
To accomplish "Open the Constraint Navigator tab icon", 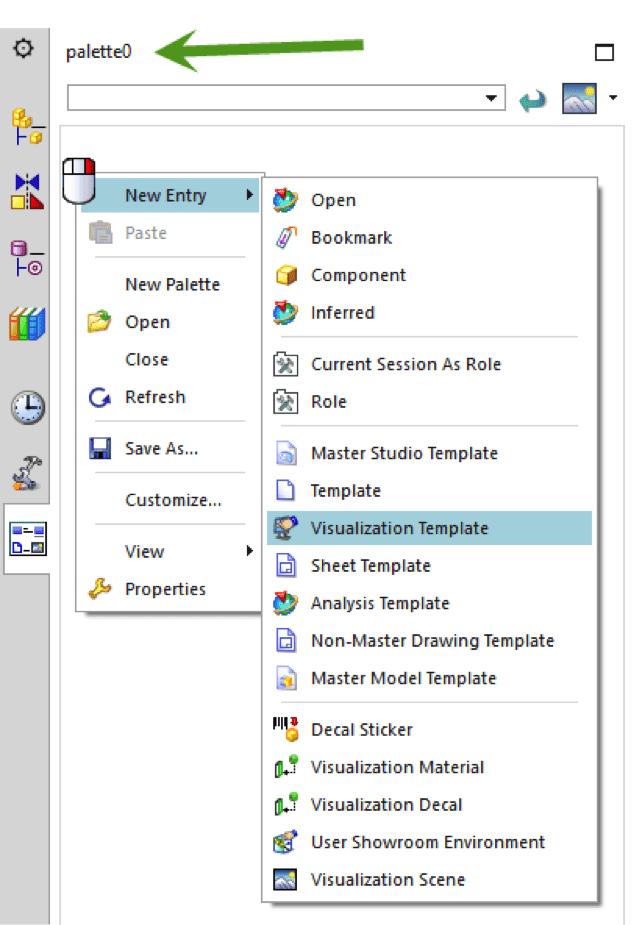I will click(x=27, y=191).
